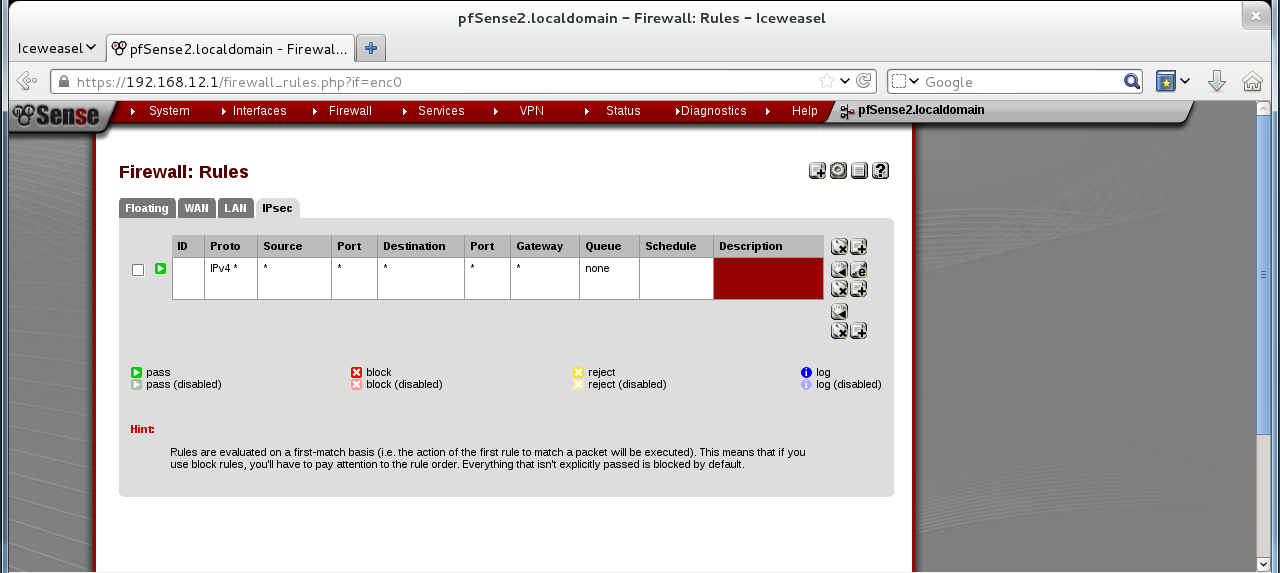Image resolution: width=1280 pixels, height=573 pixels.
Task: Bookmark this page with the star icon
Action: (x=827, y=81)
